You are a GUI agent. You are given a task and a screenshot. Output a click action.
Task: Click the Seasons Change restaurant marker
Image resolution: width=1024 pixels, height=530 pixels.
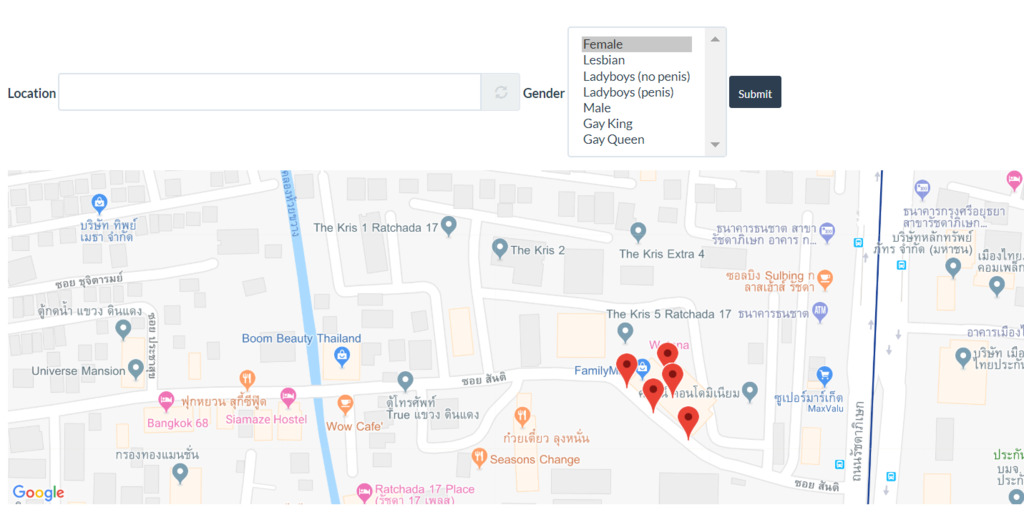[x=479, y=457]
